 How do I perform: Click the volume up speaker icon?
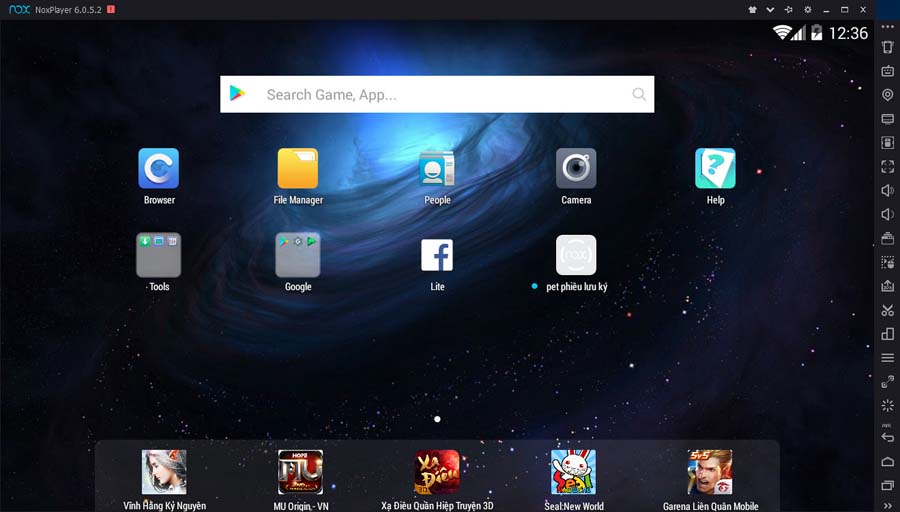coord(887,190)
